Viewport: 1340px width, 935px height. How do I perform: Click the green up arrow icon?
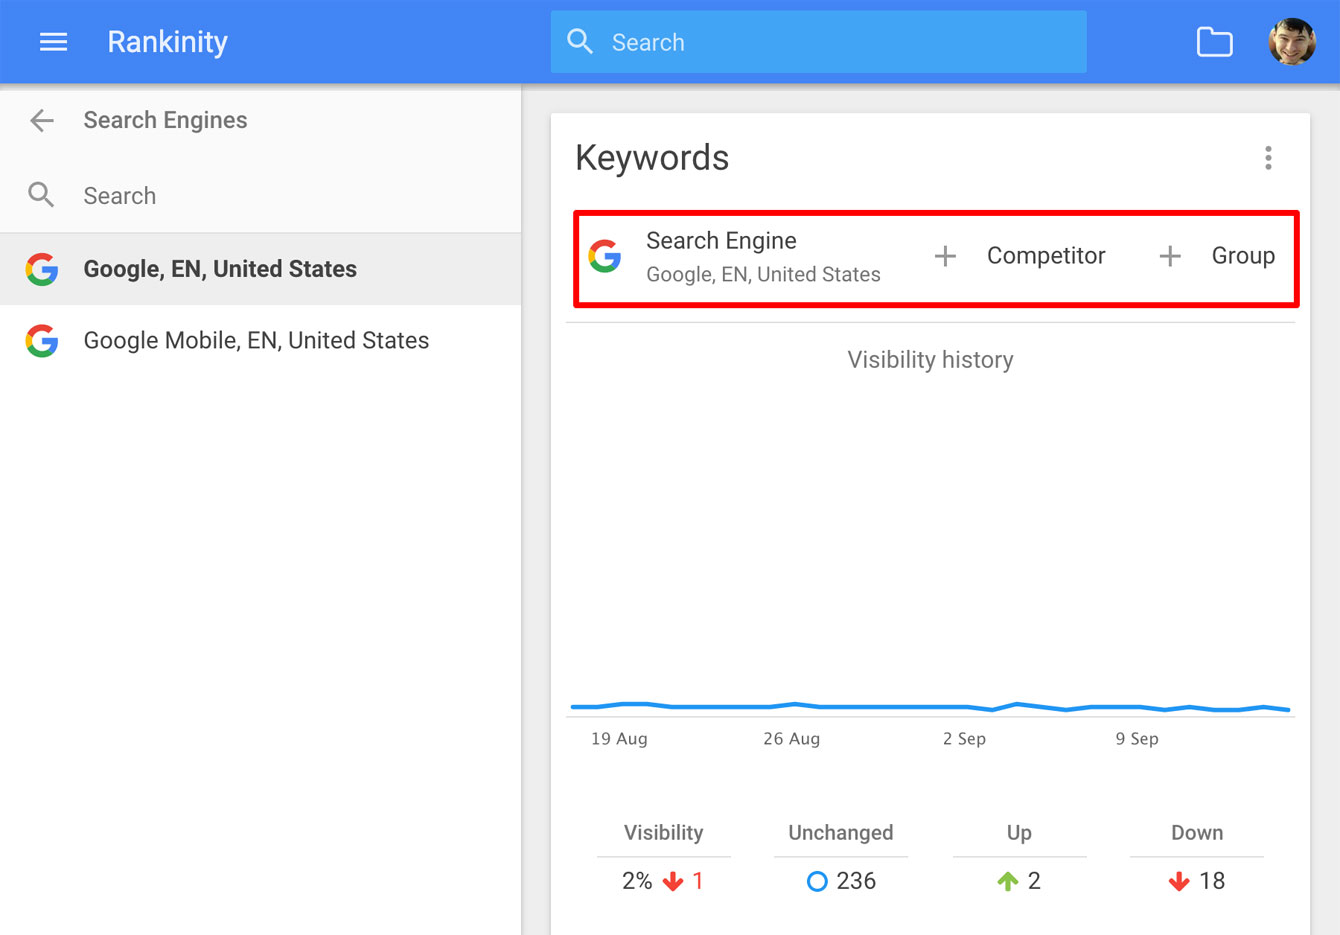[x=1008, y=881]
